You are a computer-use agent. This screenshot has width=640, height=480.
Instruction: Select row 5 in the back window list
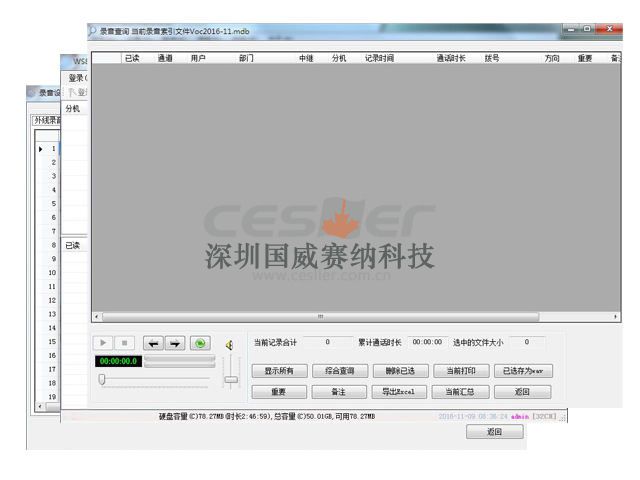point(48,204)
